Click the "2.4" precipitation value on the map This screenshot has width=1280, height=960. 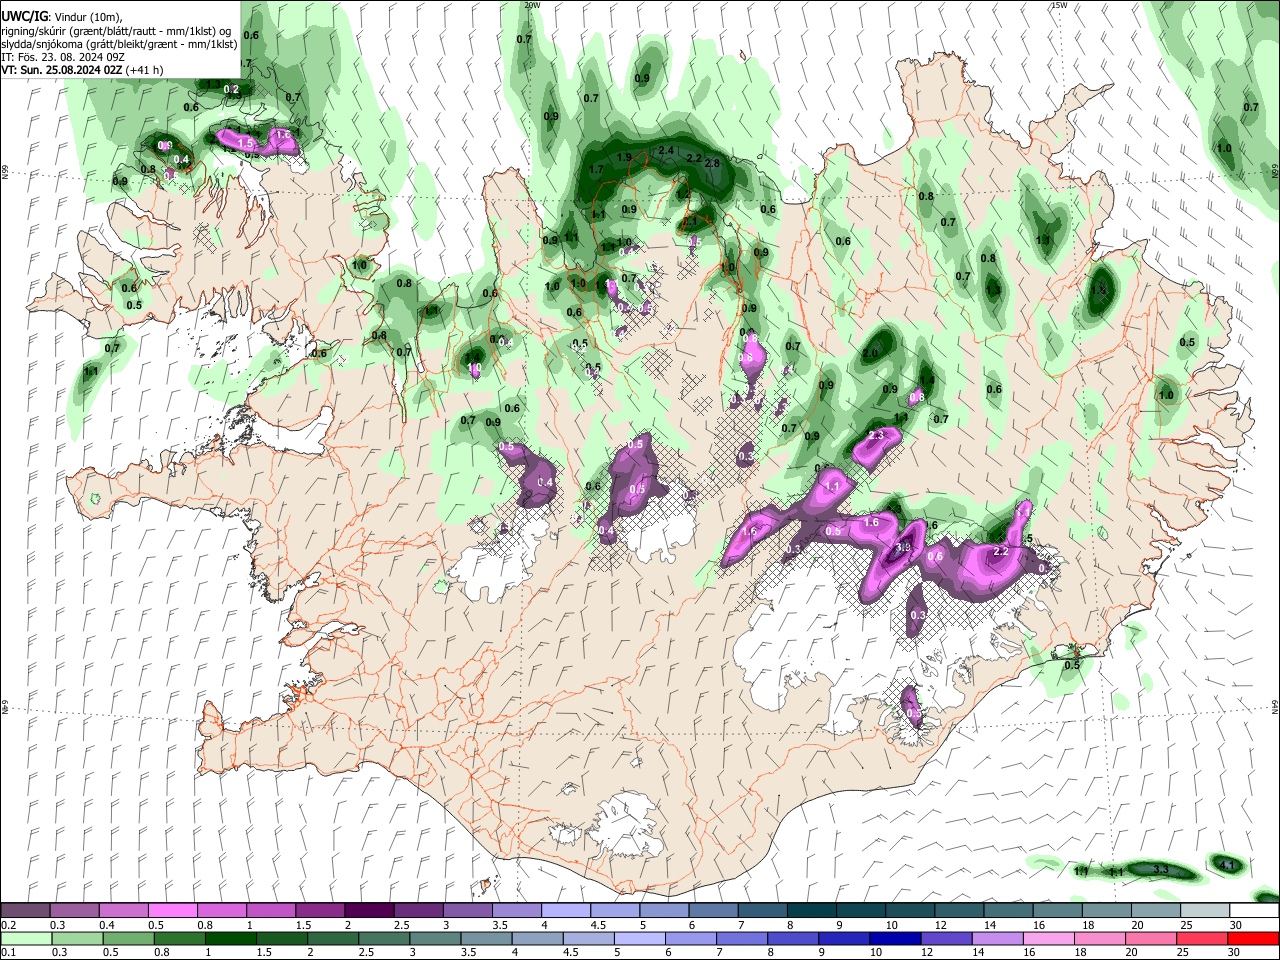pos(667,150)
